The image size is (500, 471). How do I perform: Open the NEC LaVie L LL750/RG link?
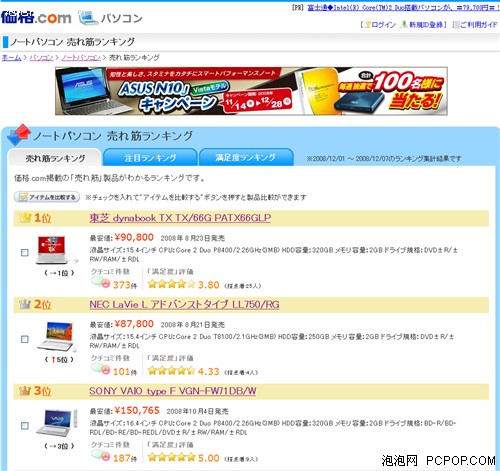tap(184, 305)
